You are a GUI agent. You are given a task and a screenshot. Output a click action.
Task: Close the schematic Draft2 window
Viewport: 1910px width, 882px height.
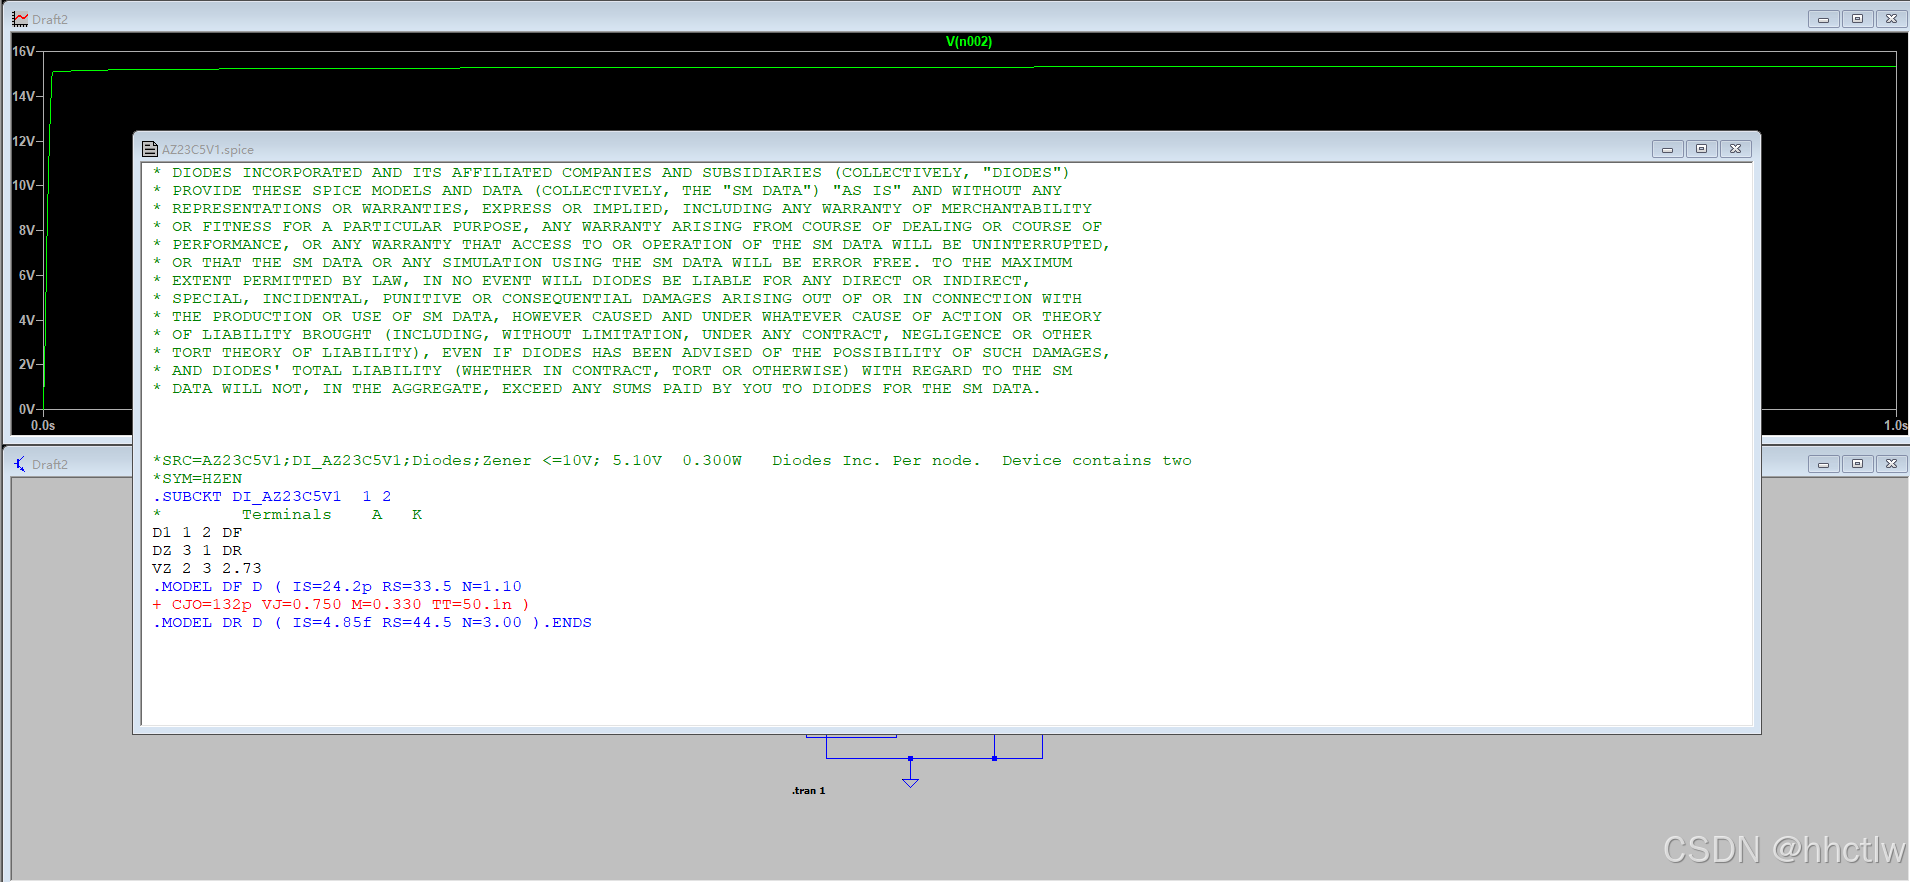tap(1891, 464)
